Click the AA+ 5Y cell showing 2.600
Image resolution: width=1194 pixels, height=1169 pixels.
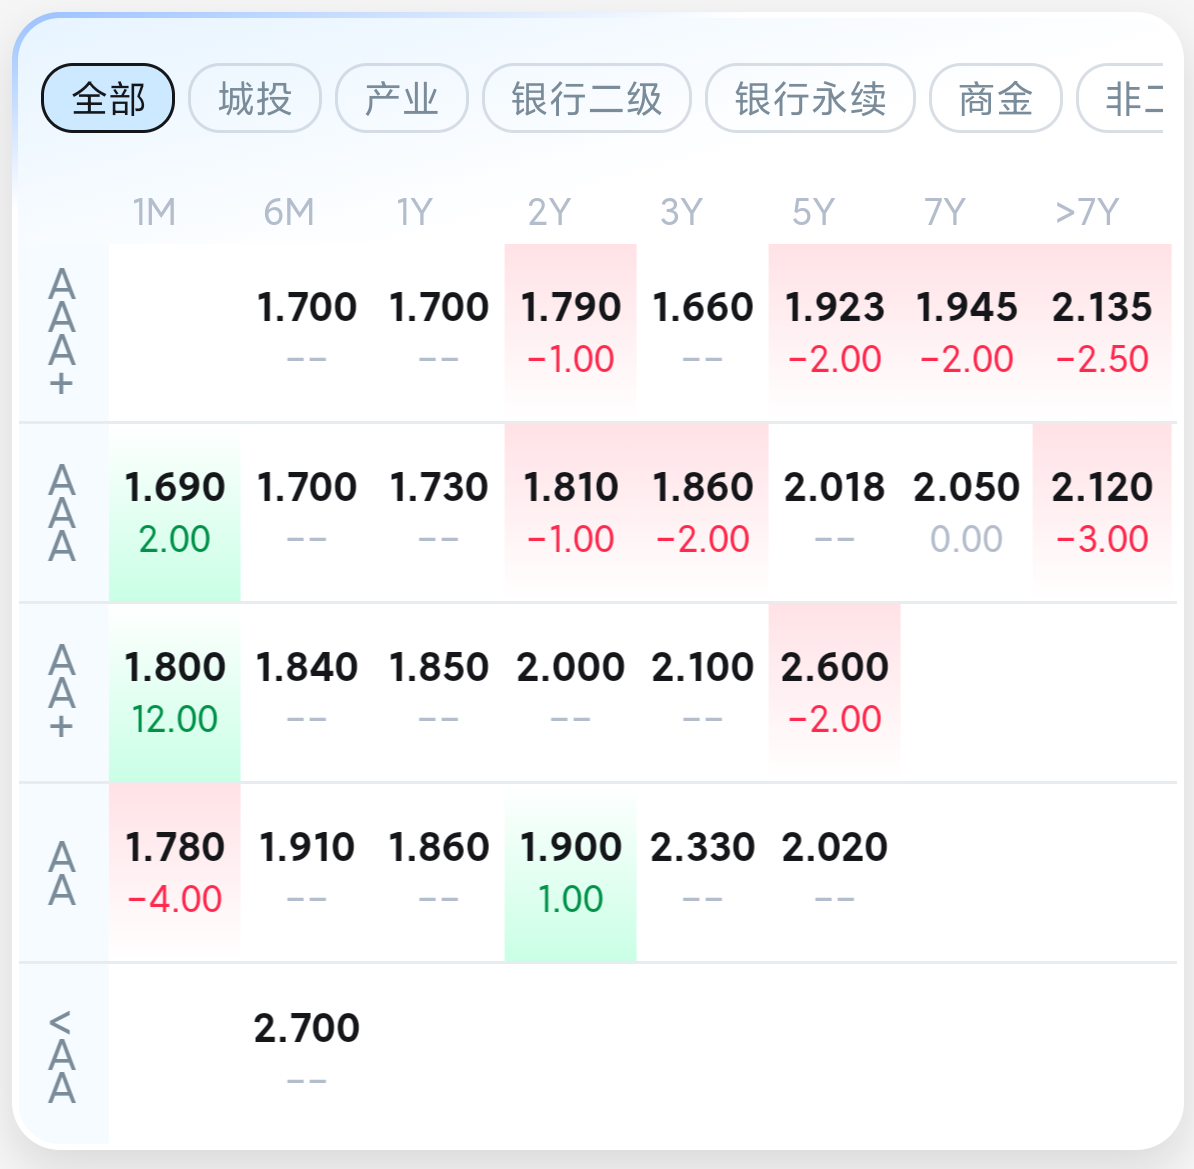tap(835, 692)
